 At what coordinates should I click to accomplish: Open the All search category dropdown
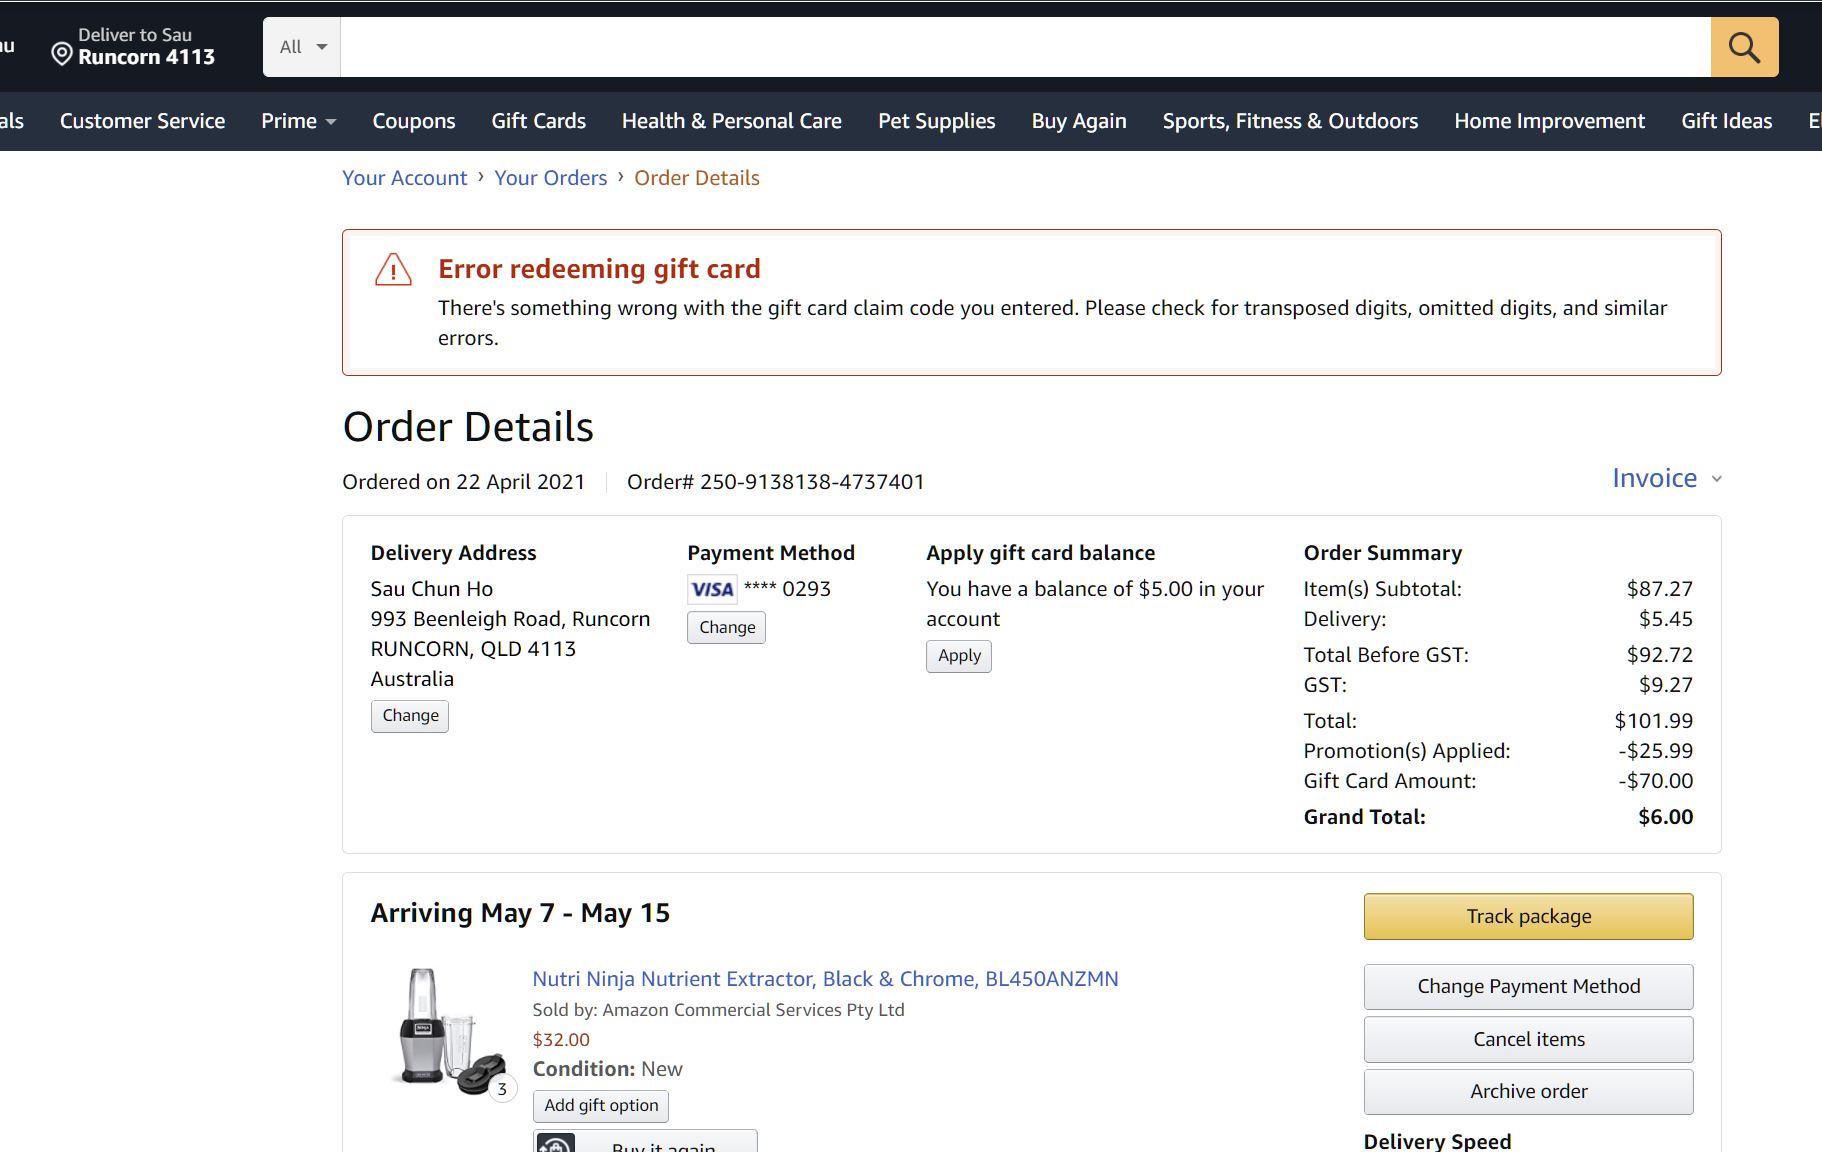302,47
